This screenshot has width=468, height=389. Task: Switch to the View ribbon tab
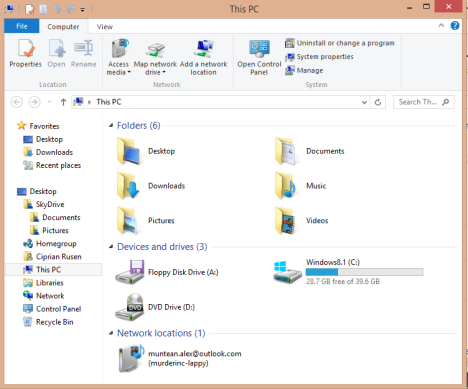click(105, 27)
